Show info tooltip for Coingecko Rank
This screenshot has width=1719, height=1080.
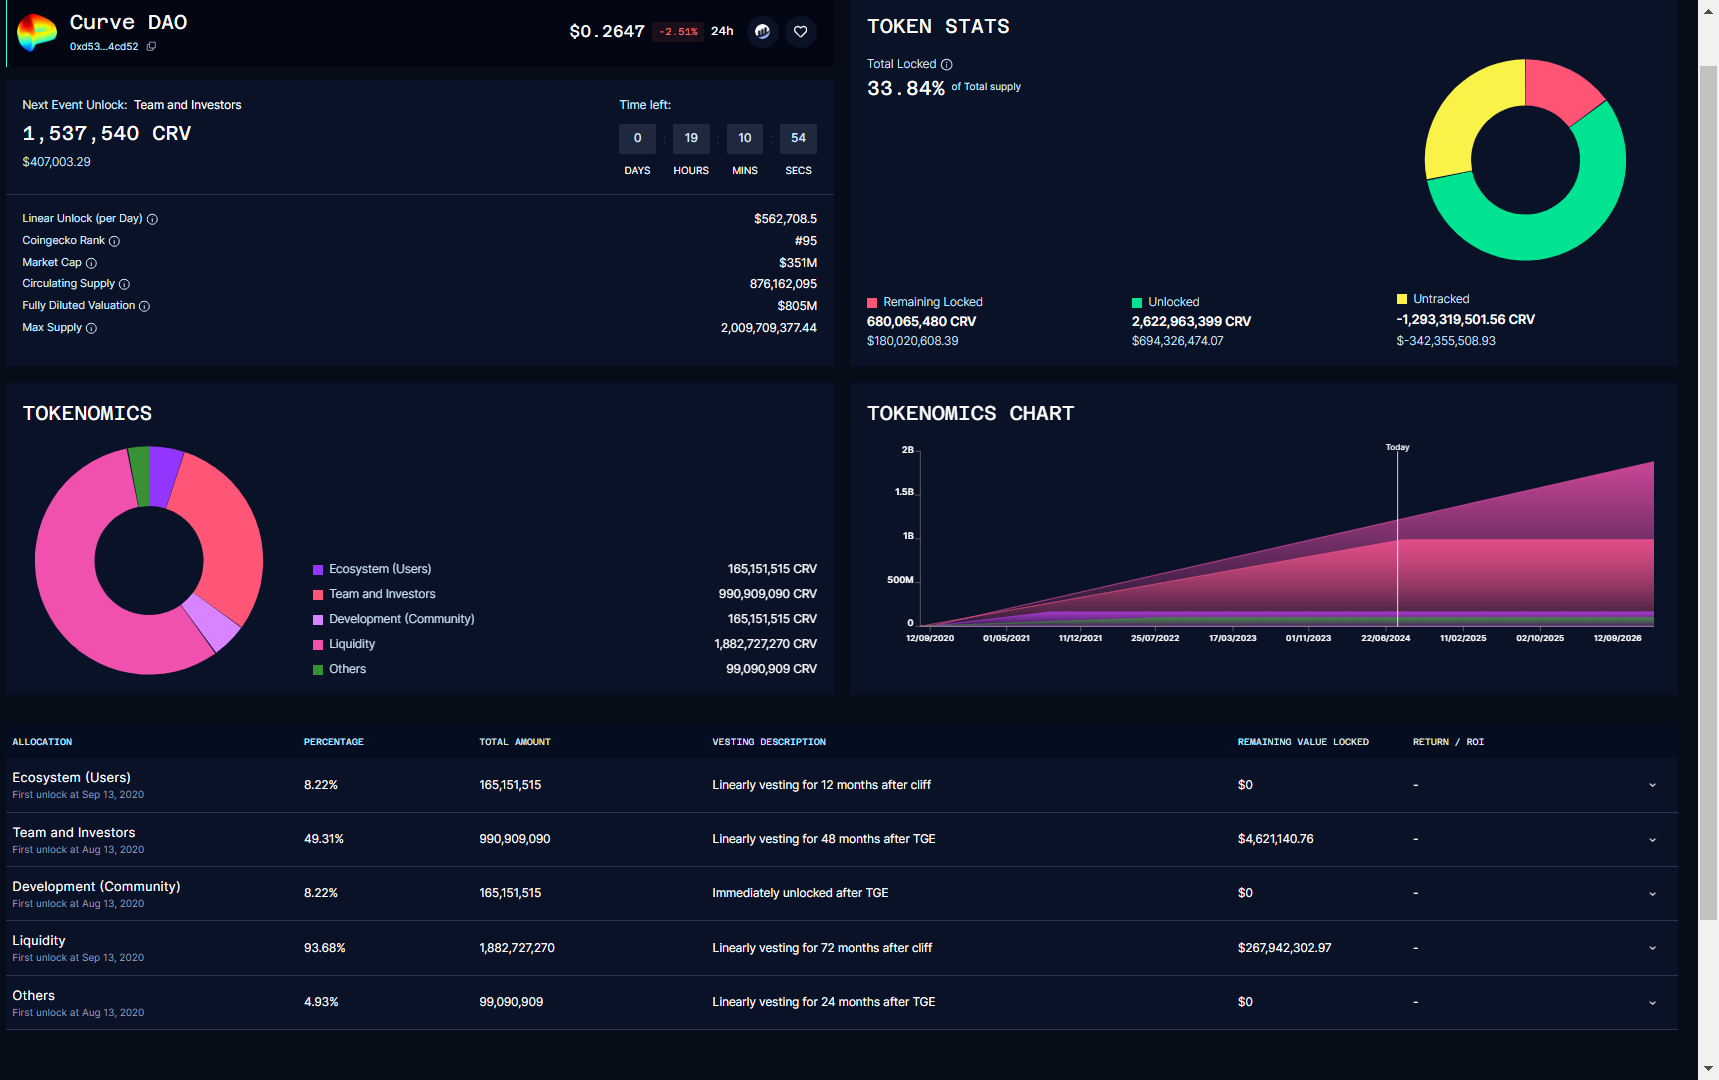point(114,241)
